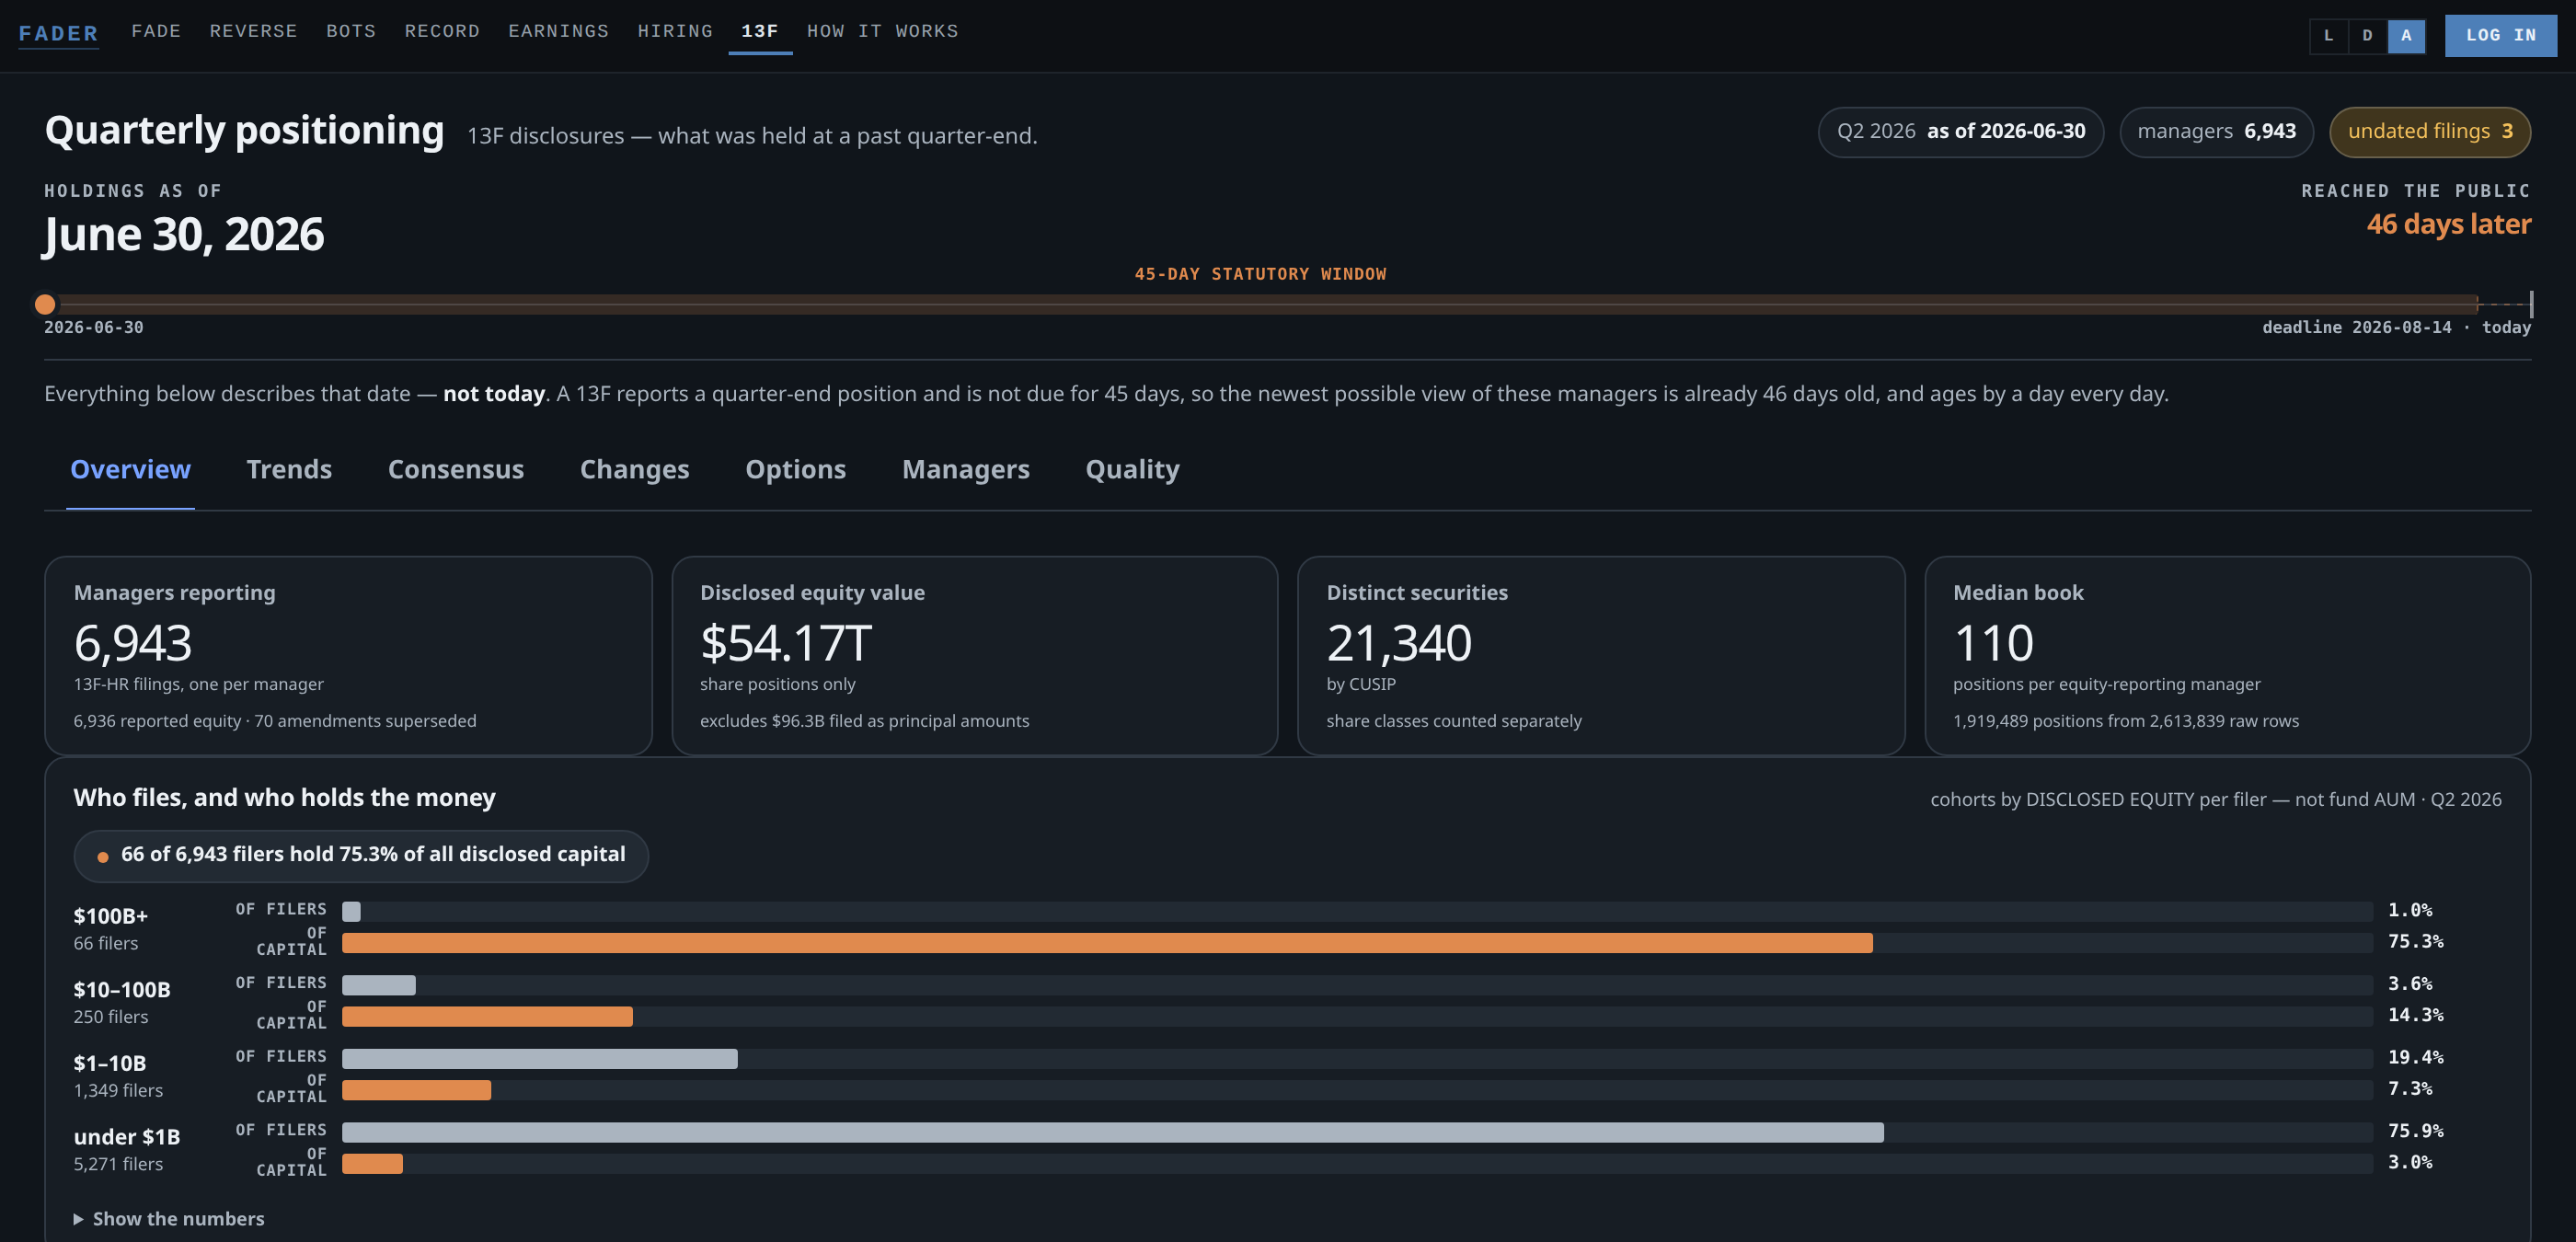Screen dimensions: 2576x1242
Task: Click the $100B+ cohort label
Action: [111, 916]
